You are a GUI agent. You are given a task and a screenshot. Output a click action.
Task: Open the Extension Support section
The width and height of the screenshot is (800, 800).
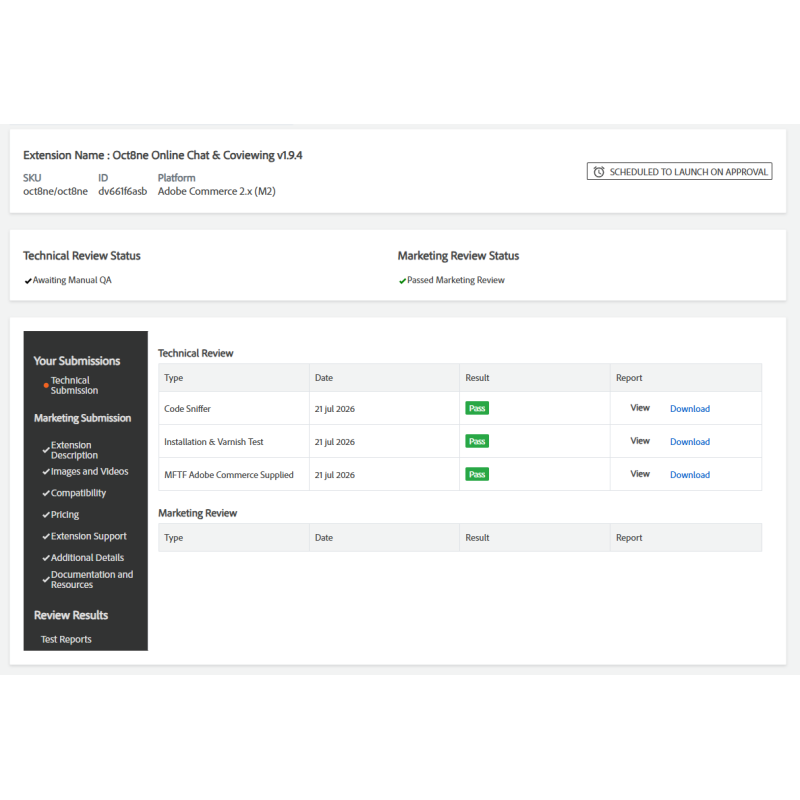point(89,536)
